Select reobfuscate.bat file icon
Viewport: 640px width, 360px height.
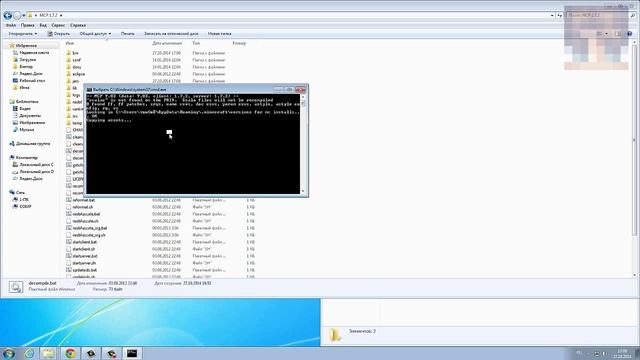(69, 214)
